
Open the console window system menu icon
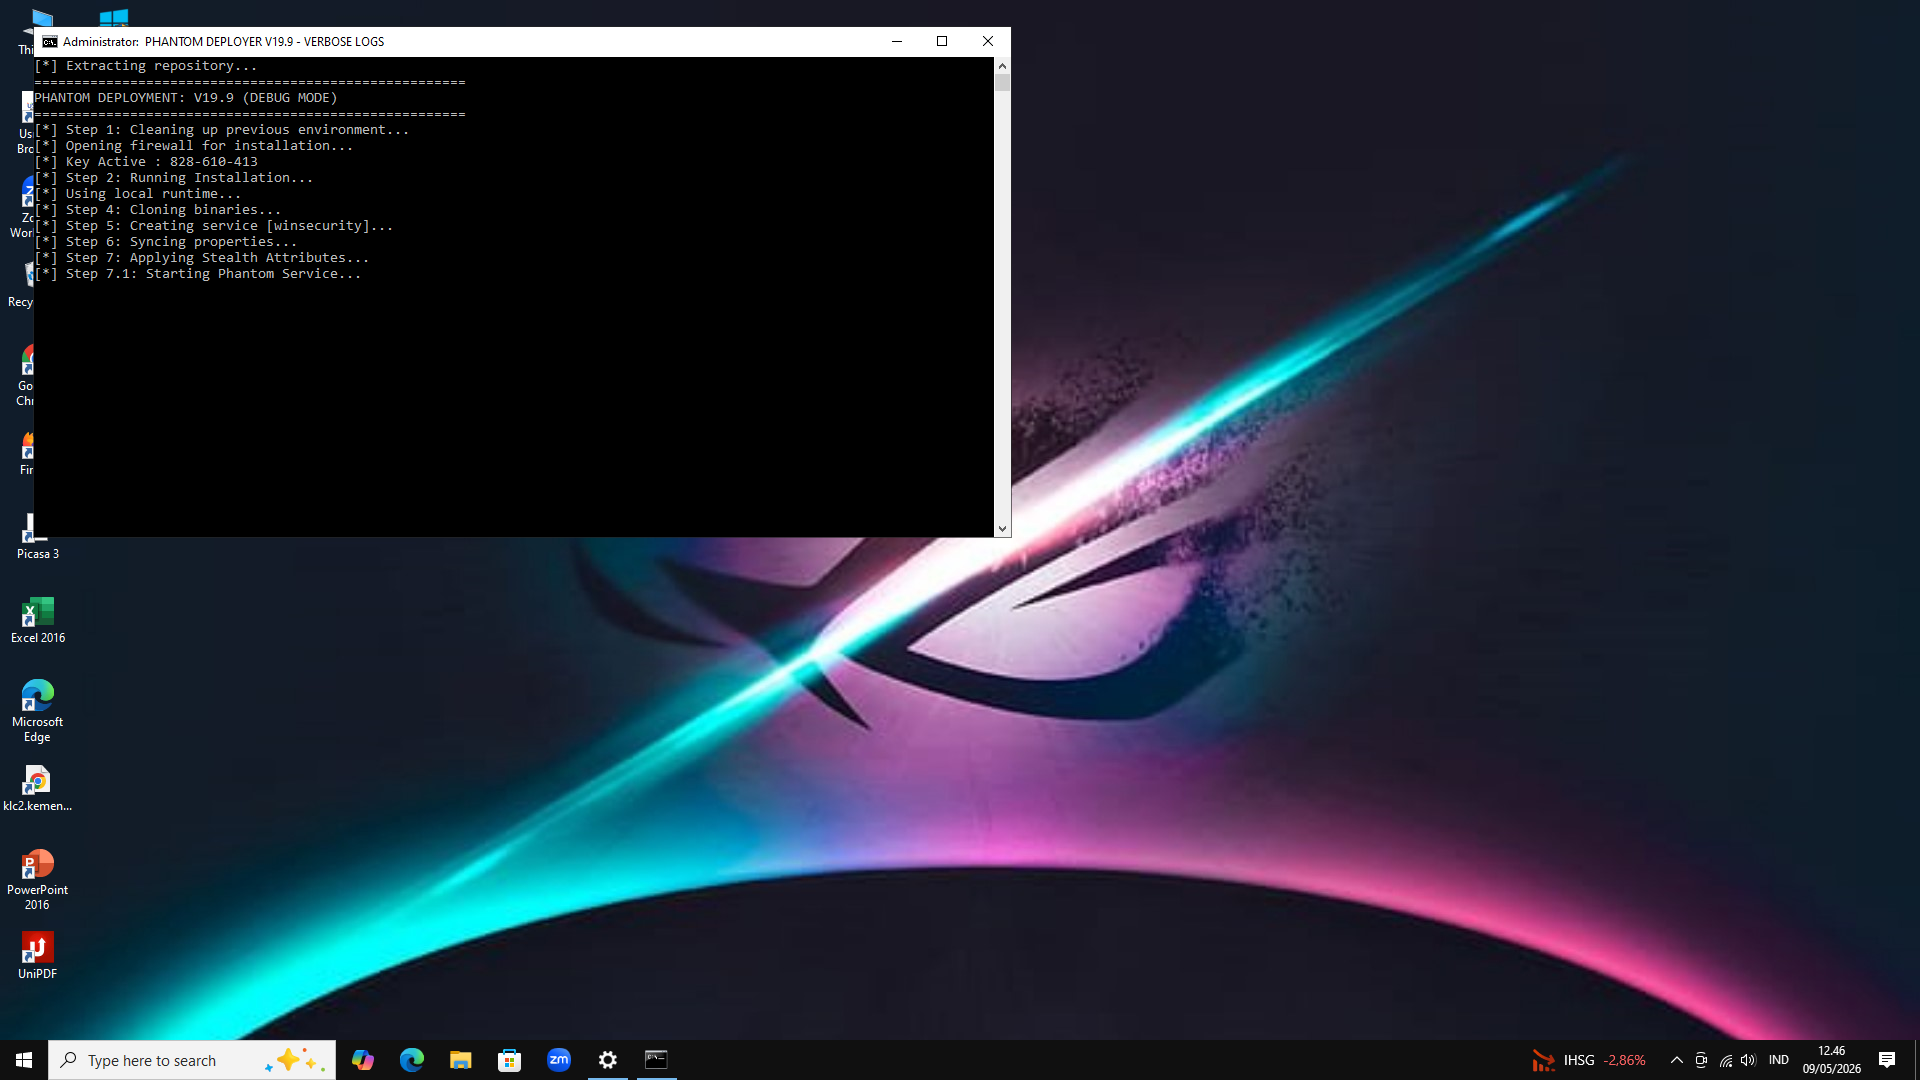pos(50,42)
